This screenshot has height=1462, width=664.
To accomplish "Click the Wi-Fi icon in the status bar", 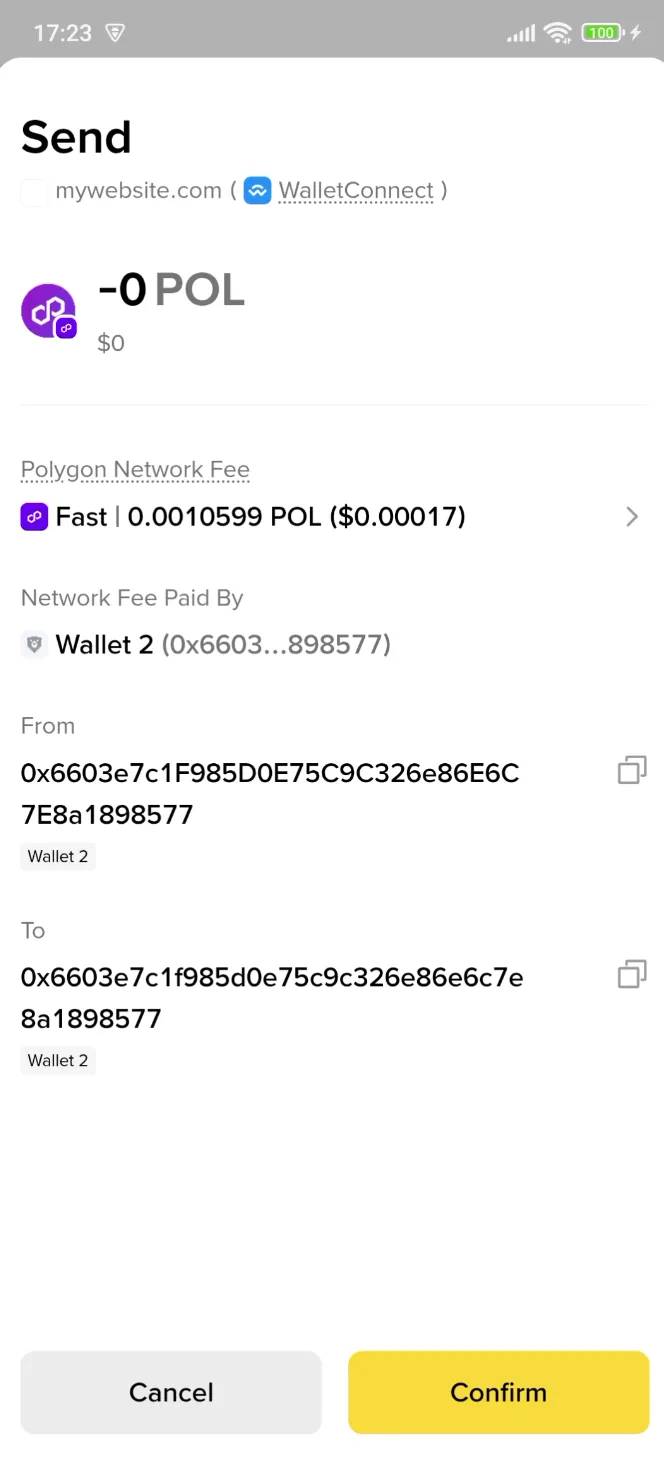I will click(x=558, y=32).
